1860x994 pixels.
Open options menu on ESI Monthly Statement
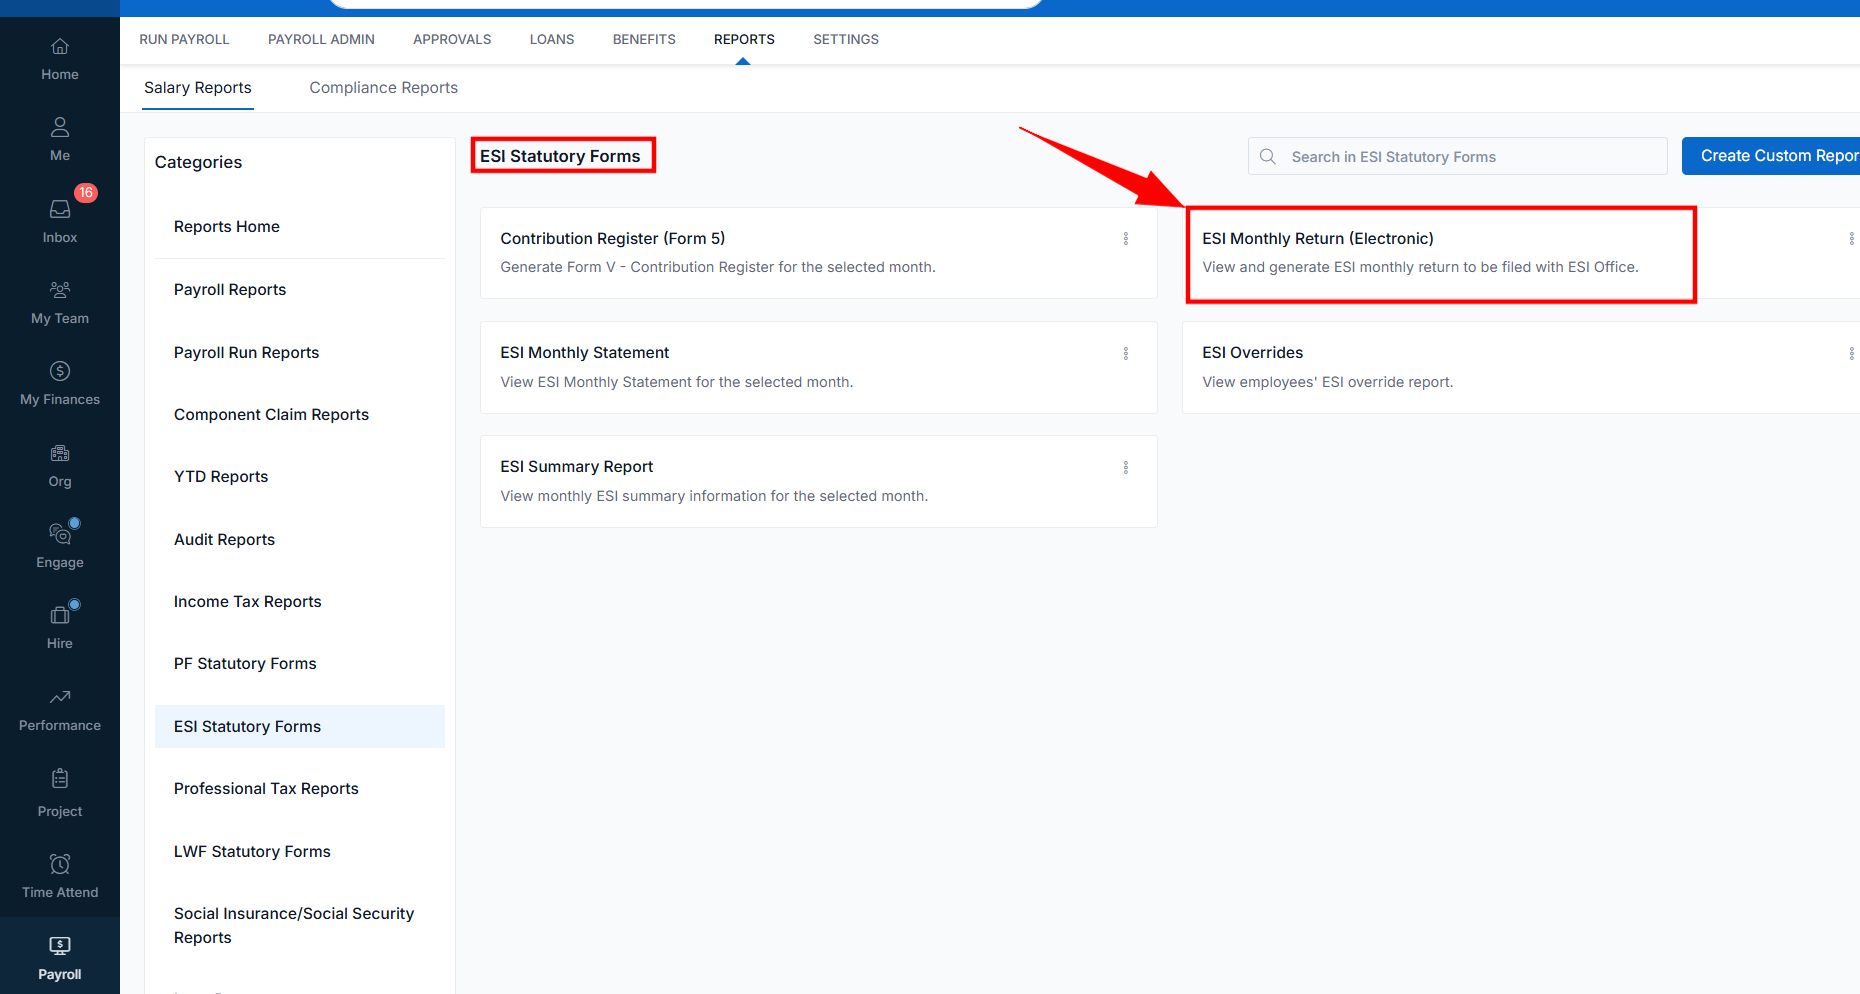point(1126,353)
